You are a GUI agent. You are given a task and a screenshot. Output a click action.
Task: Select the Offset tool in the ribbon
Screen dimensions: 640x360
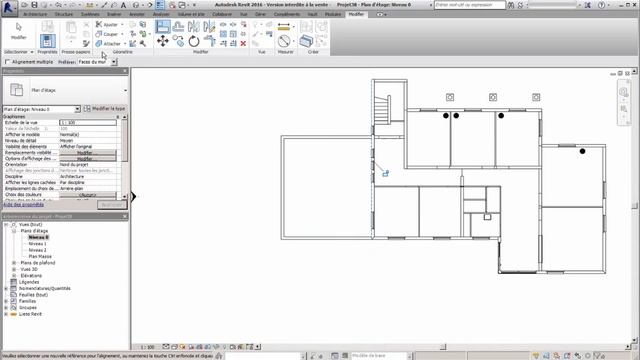coord(178,27)
